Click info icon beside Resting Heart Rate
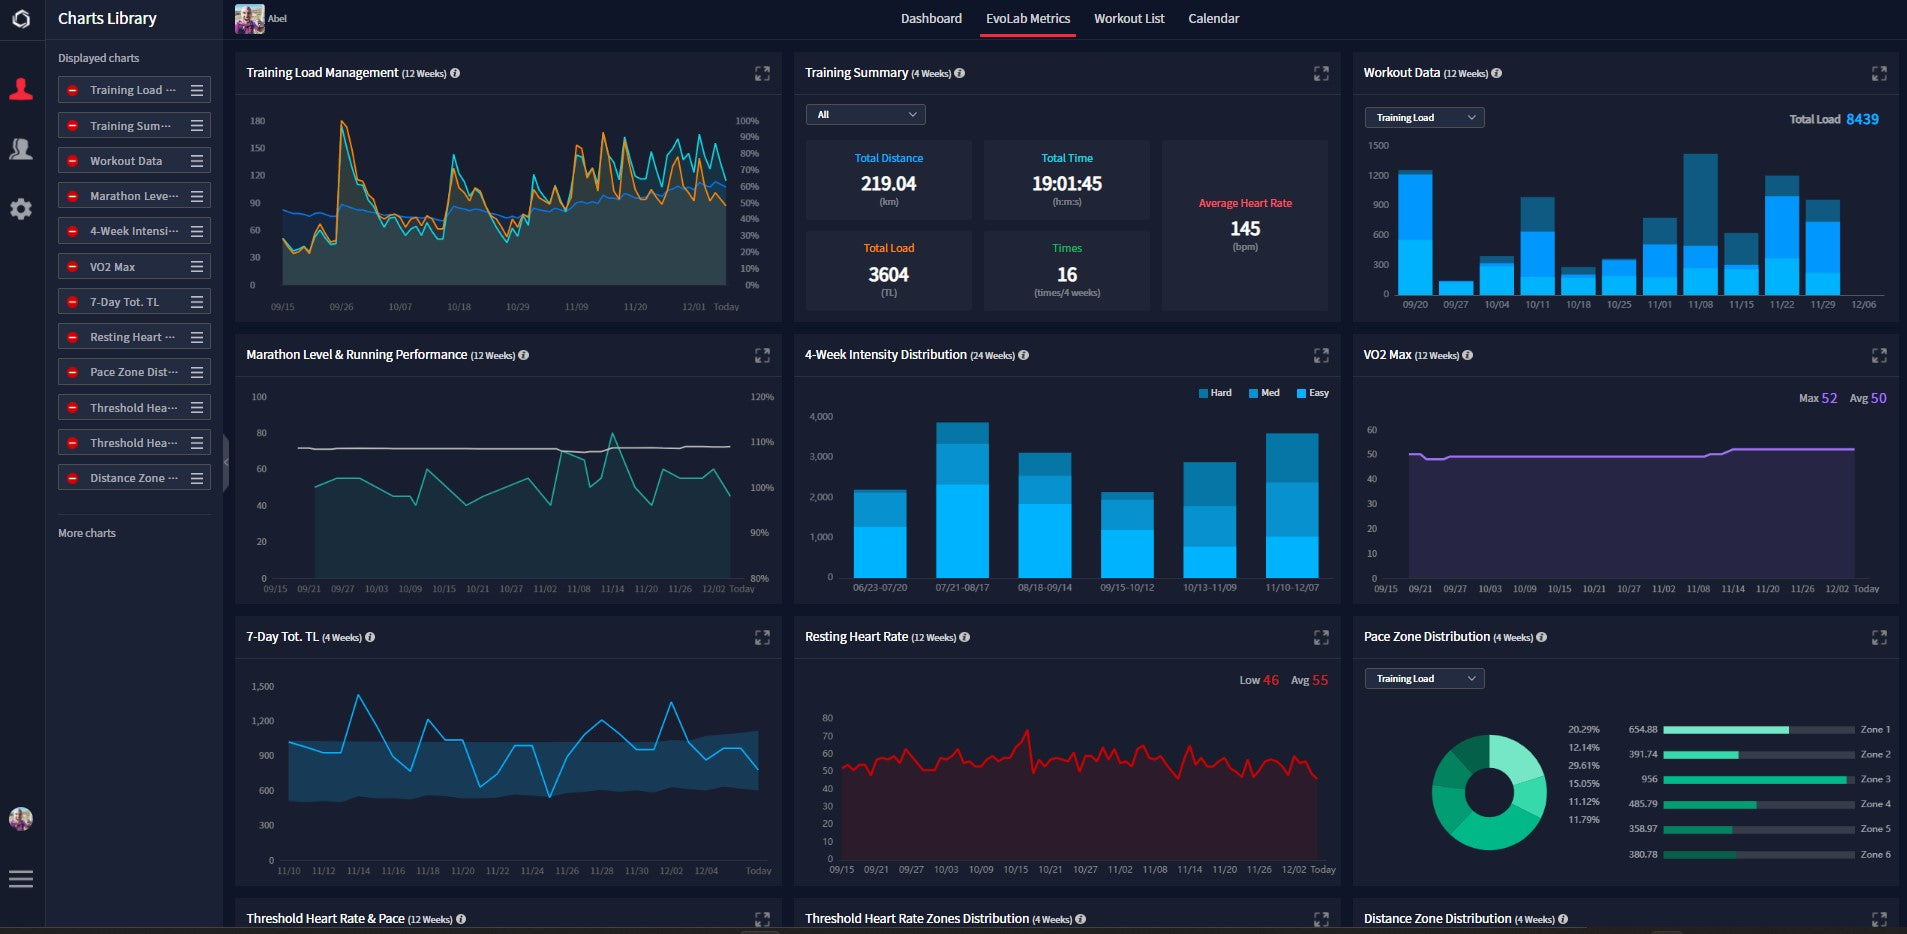Viewport: 1907px width, 934px height. 965,637
